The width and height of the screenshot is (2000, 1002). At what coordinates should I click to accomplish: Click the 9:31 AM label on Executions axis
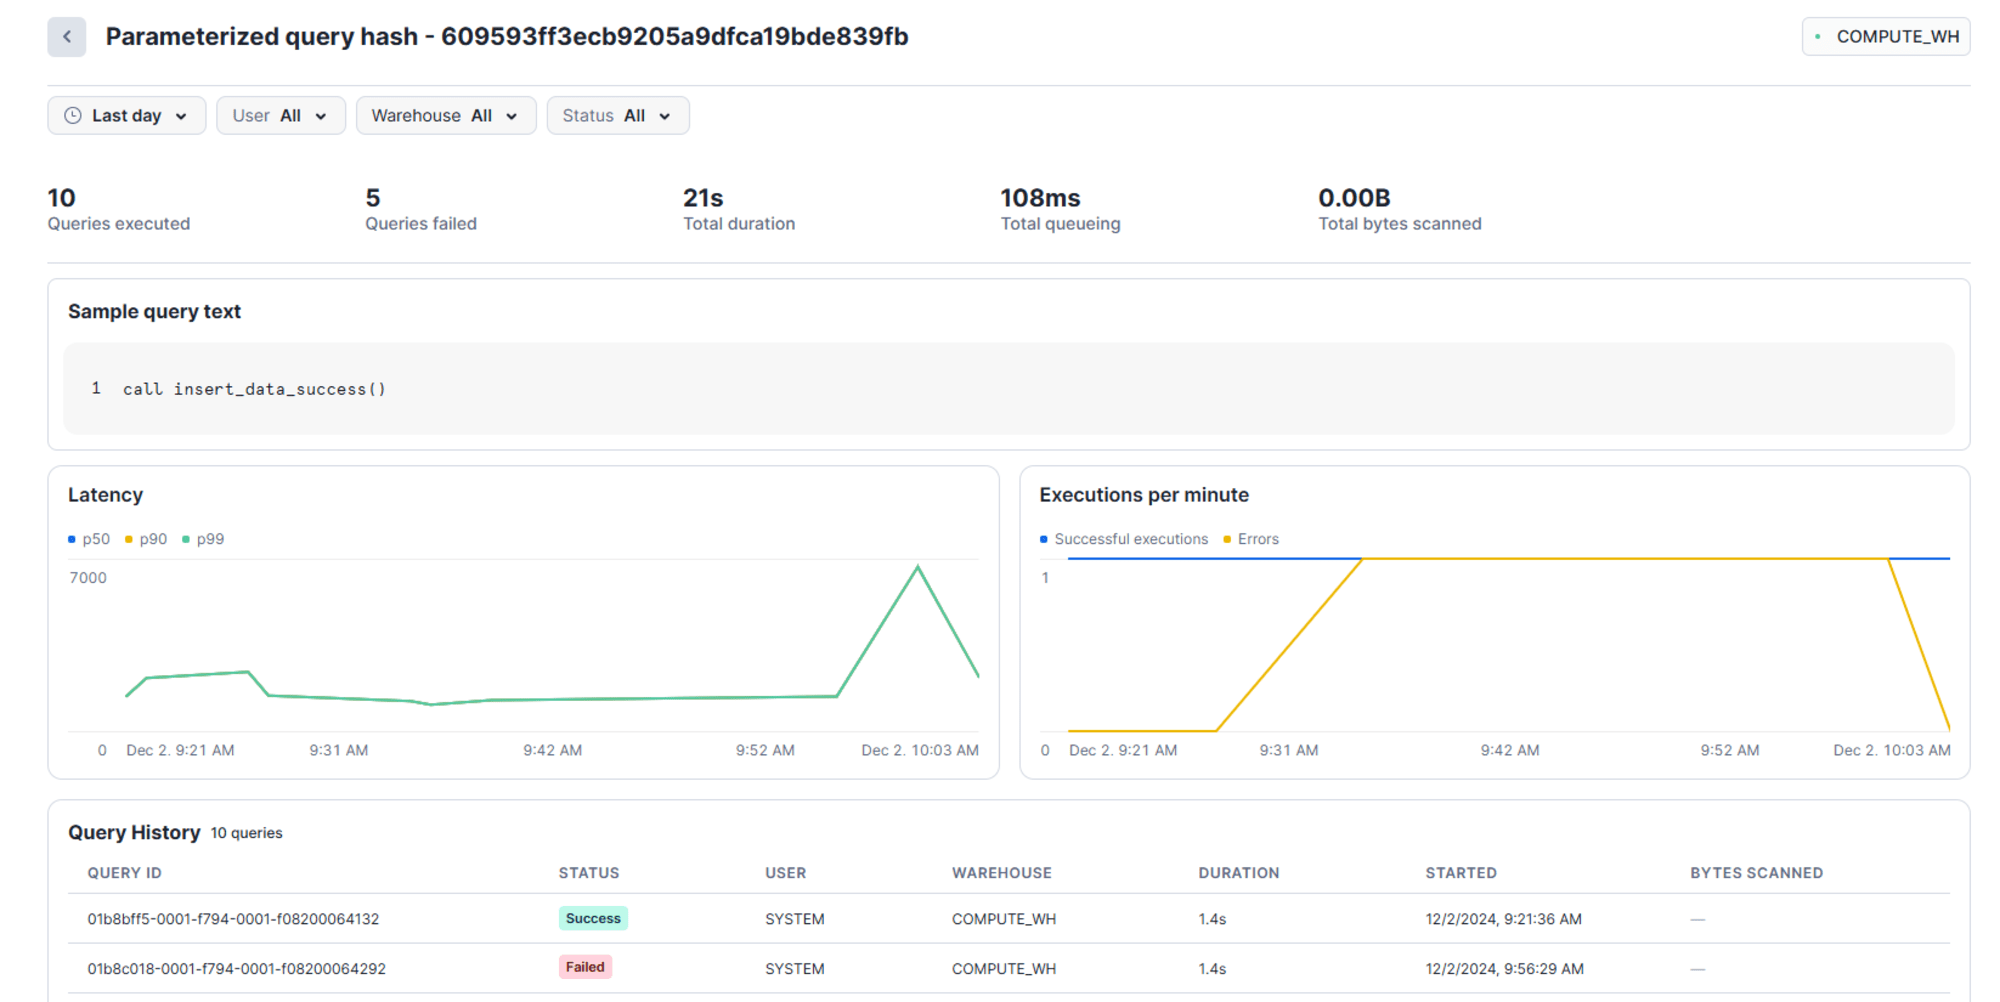click(1289, 750)
